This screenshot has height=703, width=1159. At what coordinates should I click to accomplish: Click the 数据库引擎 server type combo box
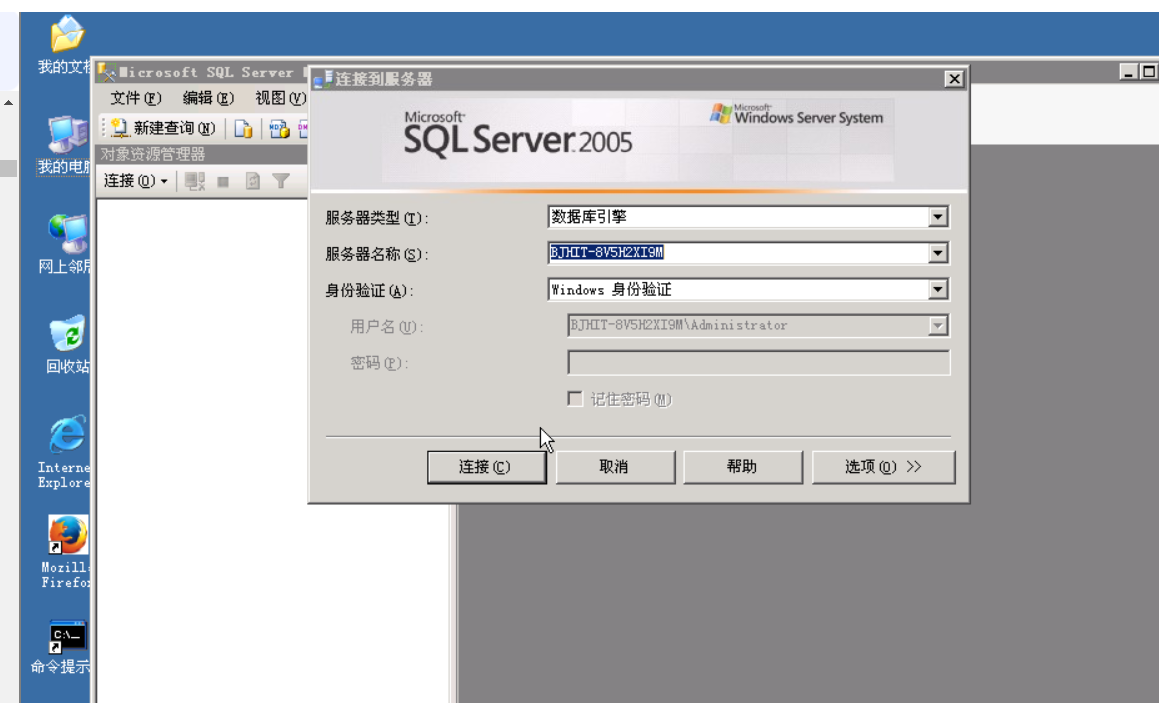748,217
